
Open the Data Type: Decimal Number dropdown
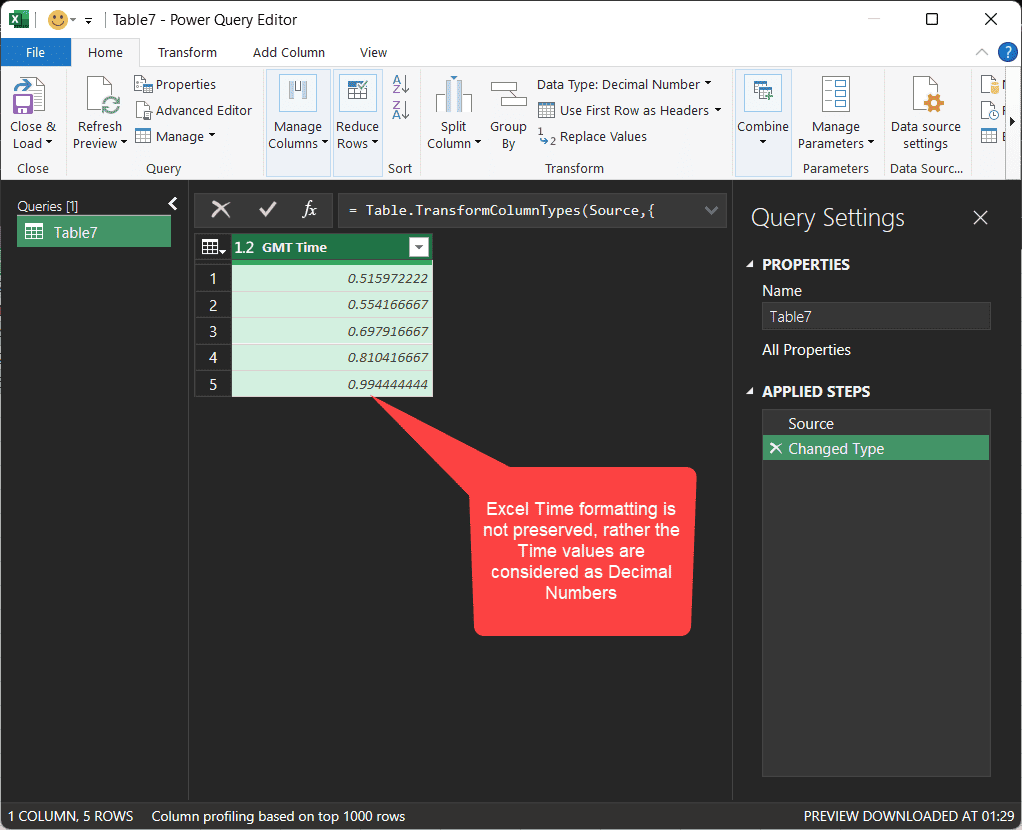click(x=624, y=84)
